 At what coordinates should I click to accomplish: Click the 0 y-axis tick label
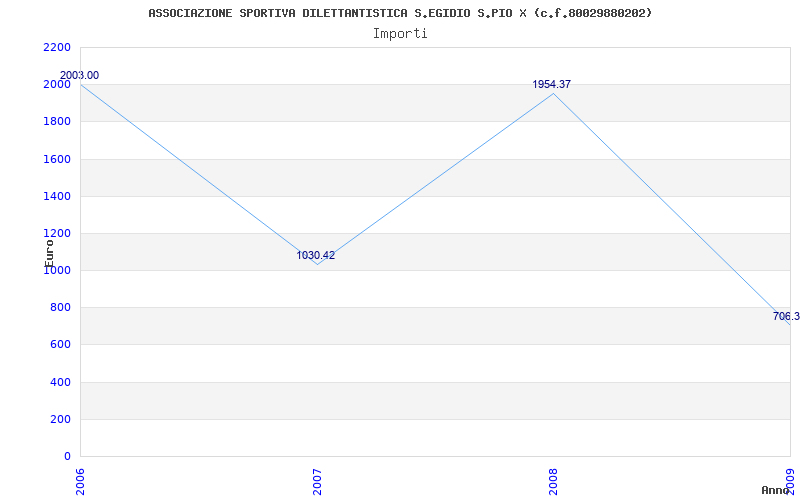(67, 456)
